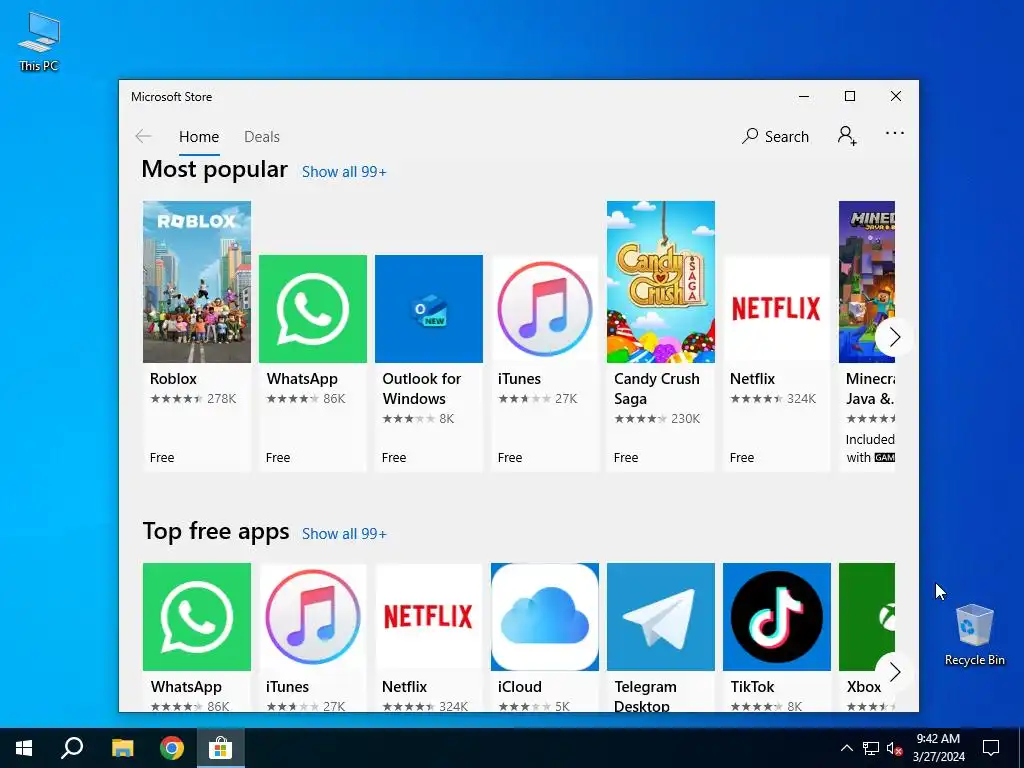Open the Candy Crush Saga tile
Viewport: 1024px width, 768px height.
point(661,281)
